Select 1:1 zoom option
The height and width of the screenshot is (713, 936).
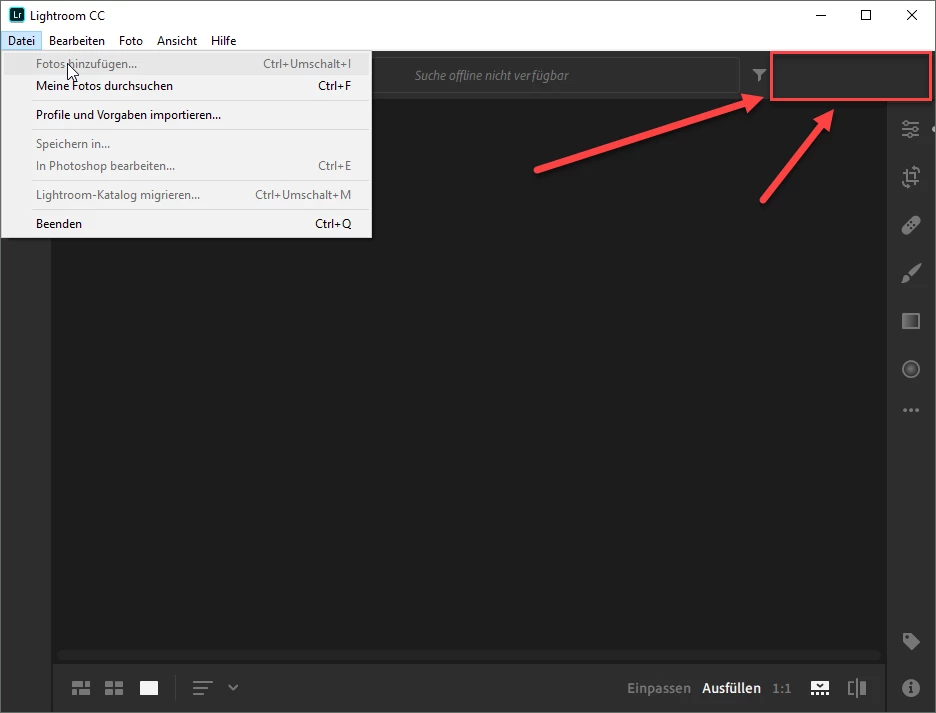pos(781,688)
